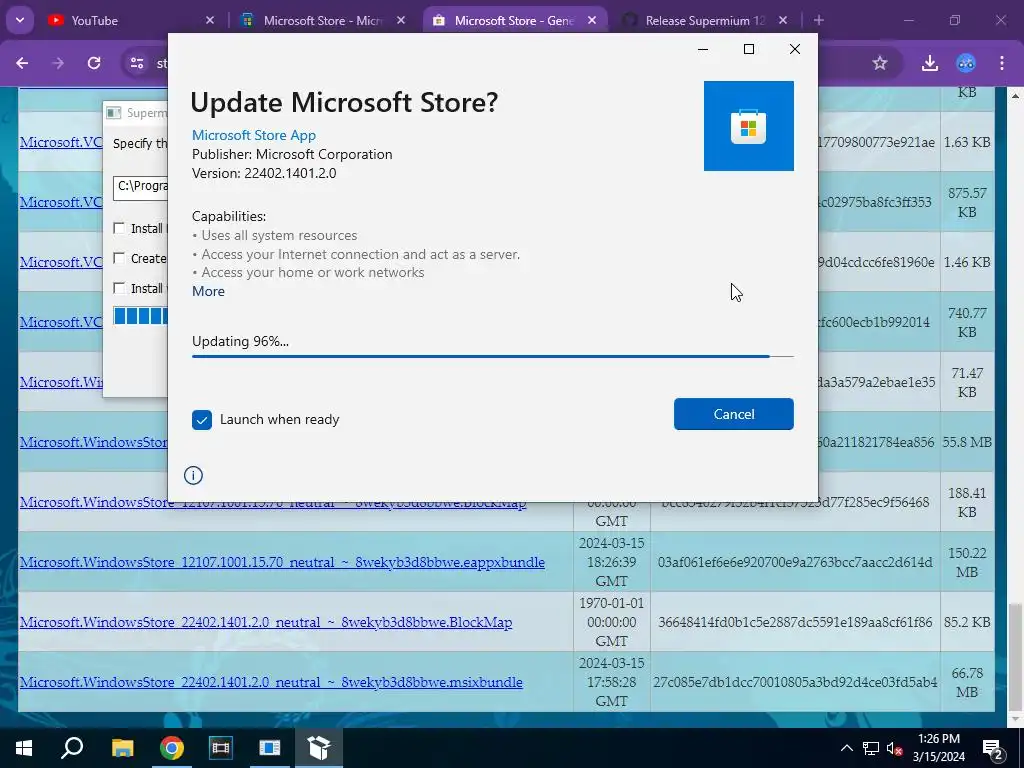The height and width of the screenshot is (768, 1024).
Task: Open a new browser tab
Action: (x=818, y=20)
